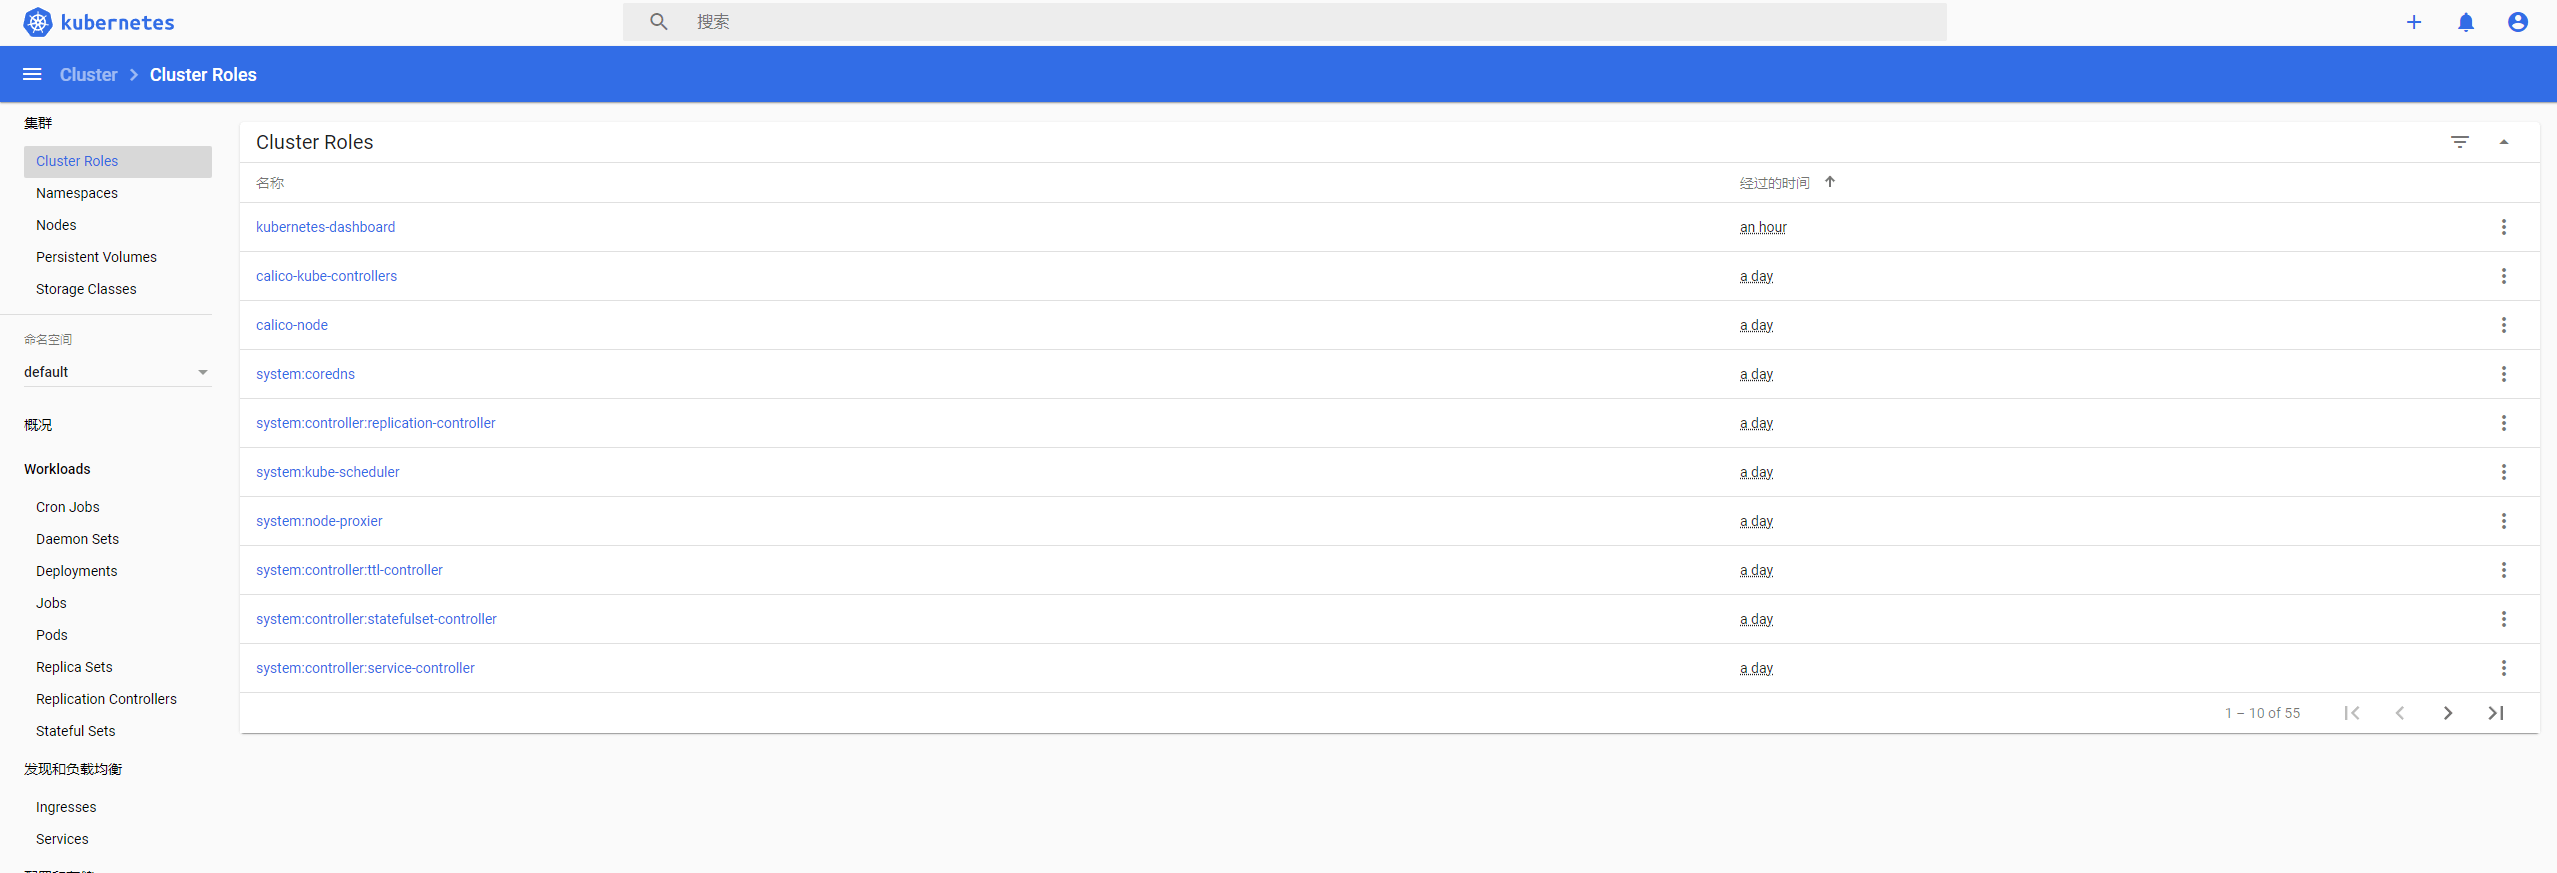Collapse the Cluster Roles card
This screenshot has width=2557, height=873.
point(2503,142)
